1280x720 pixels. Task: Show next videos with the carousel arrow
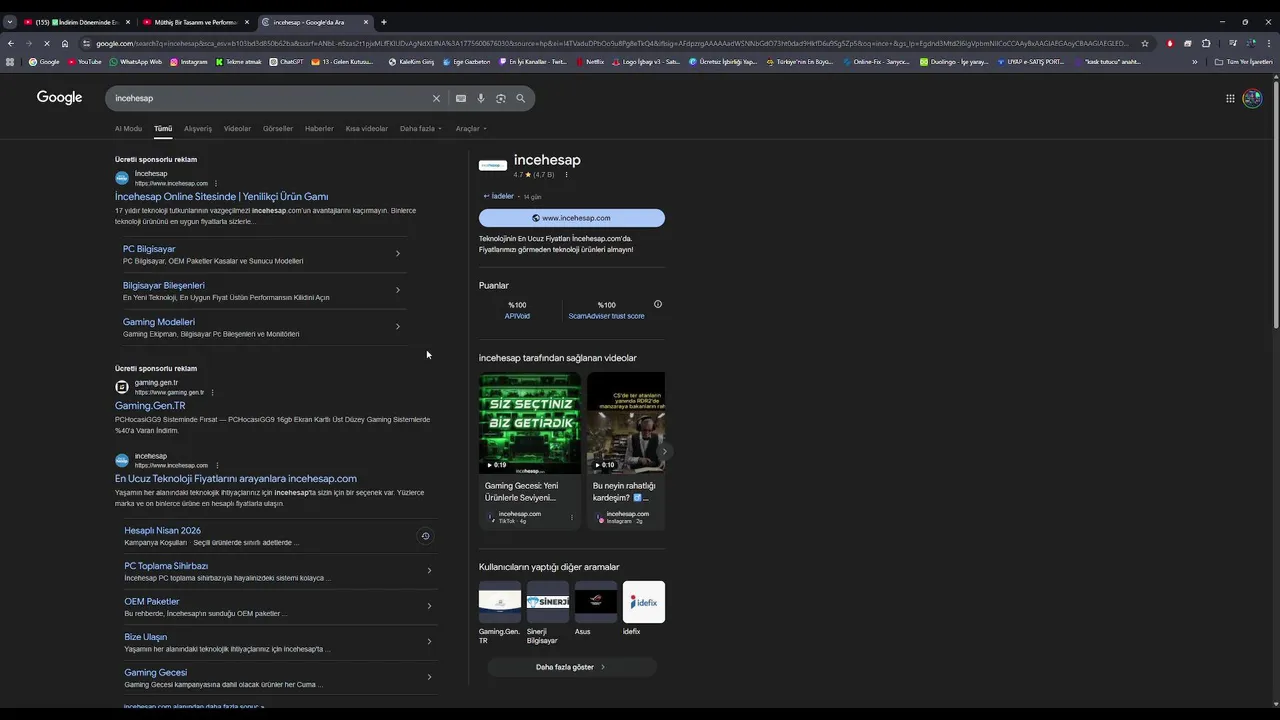click(664, 451)
